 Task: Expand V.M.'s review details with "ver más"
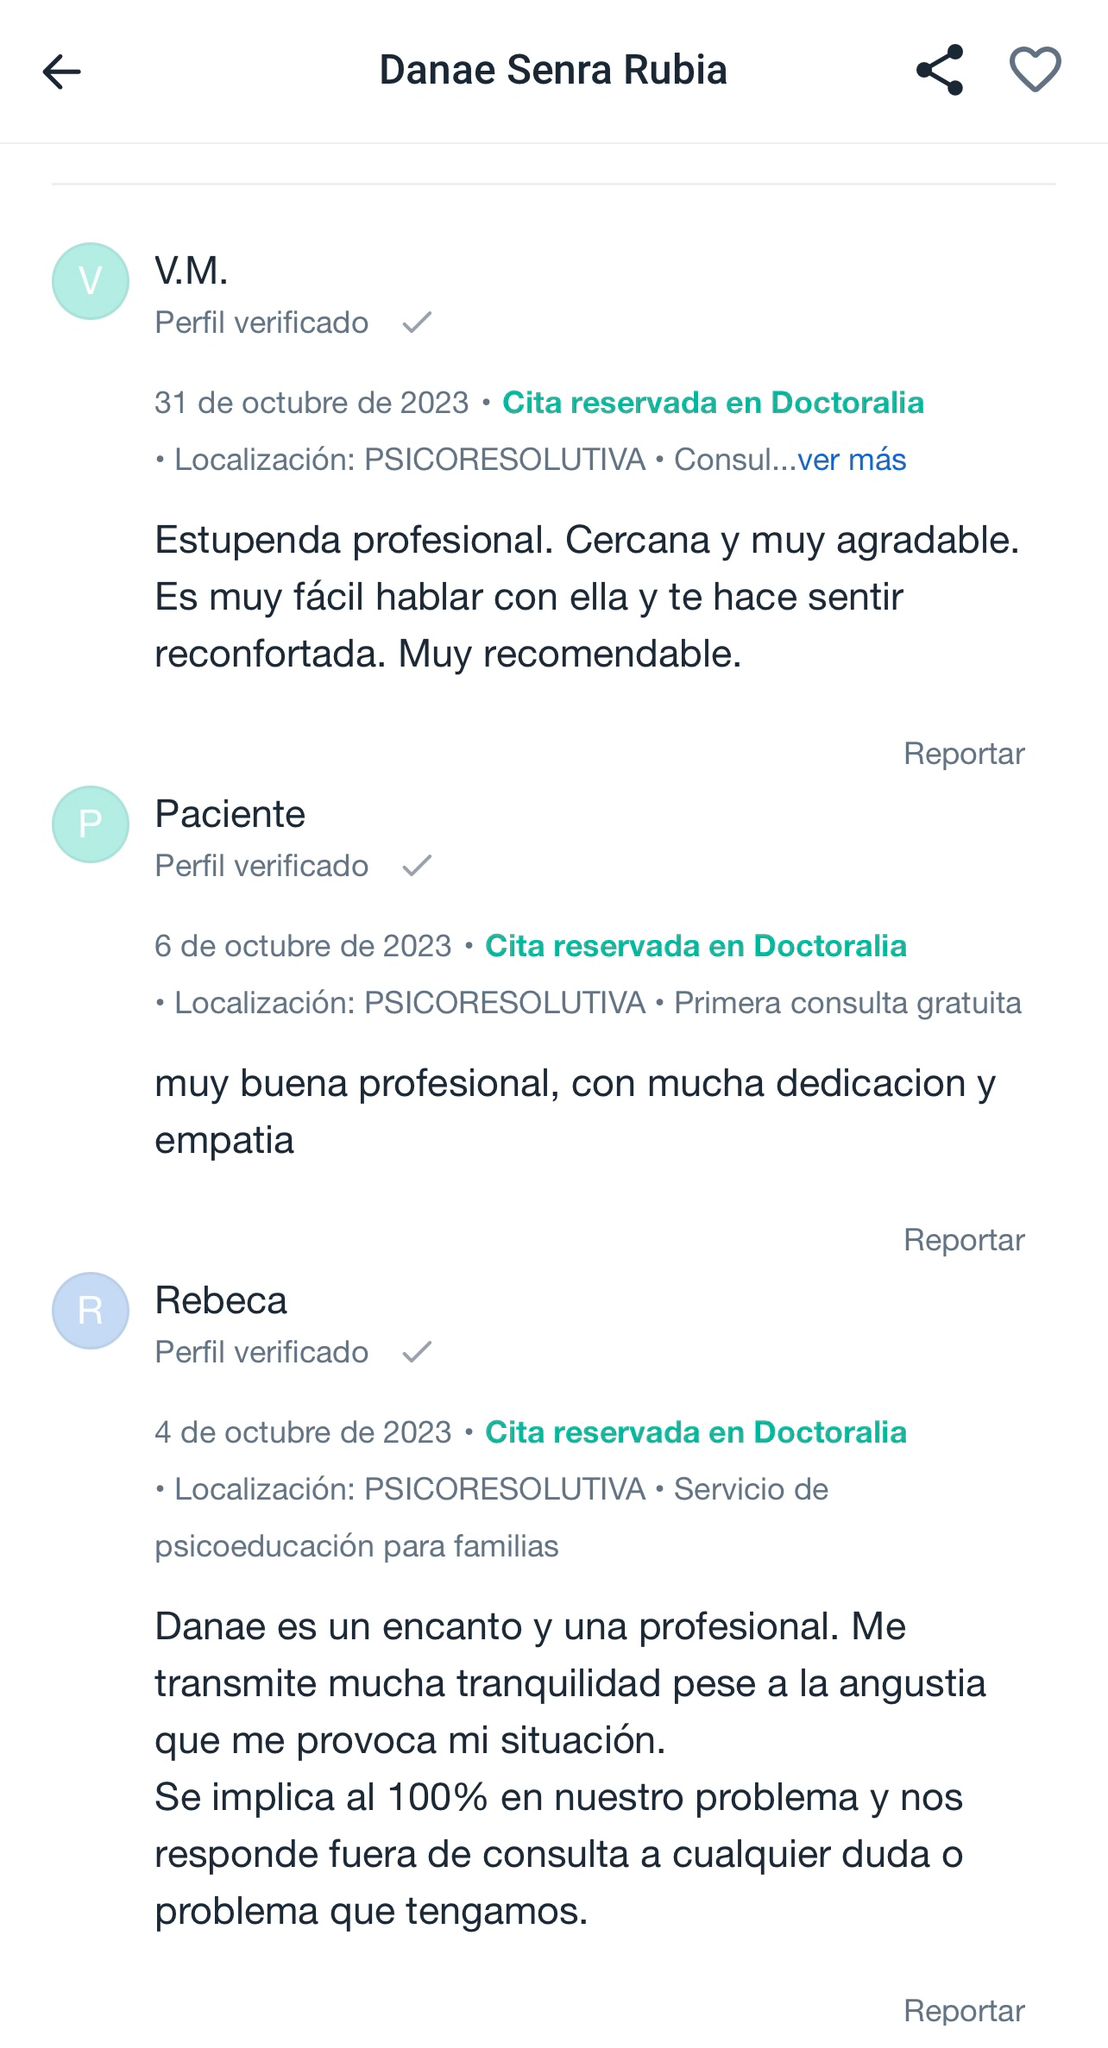851,459
